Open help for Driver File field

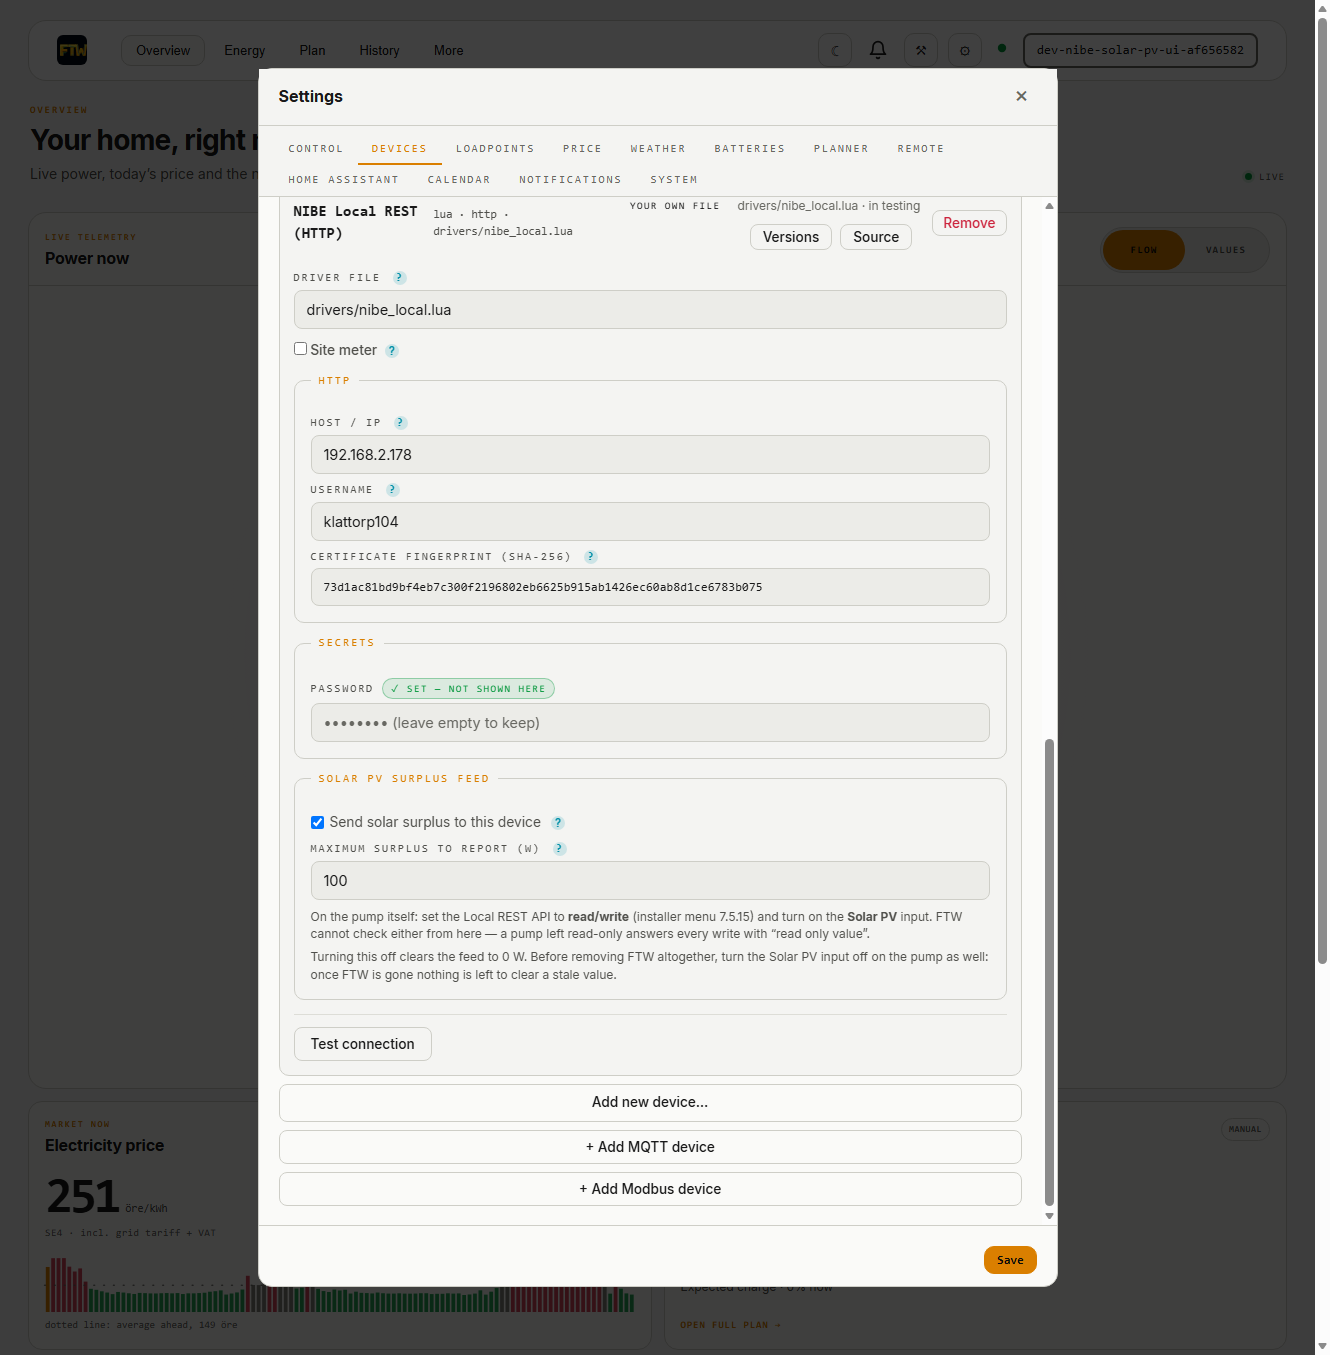[x=400, y=278]
